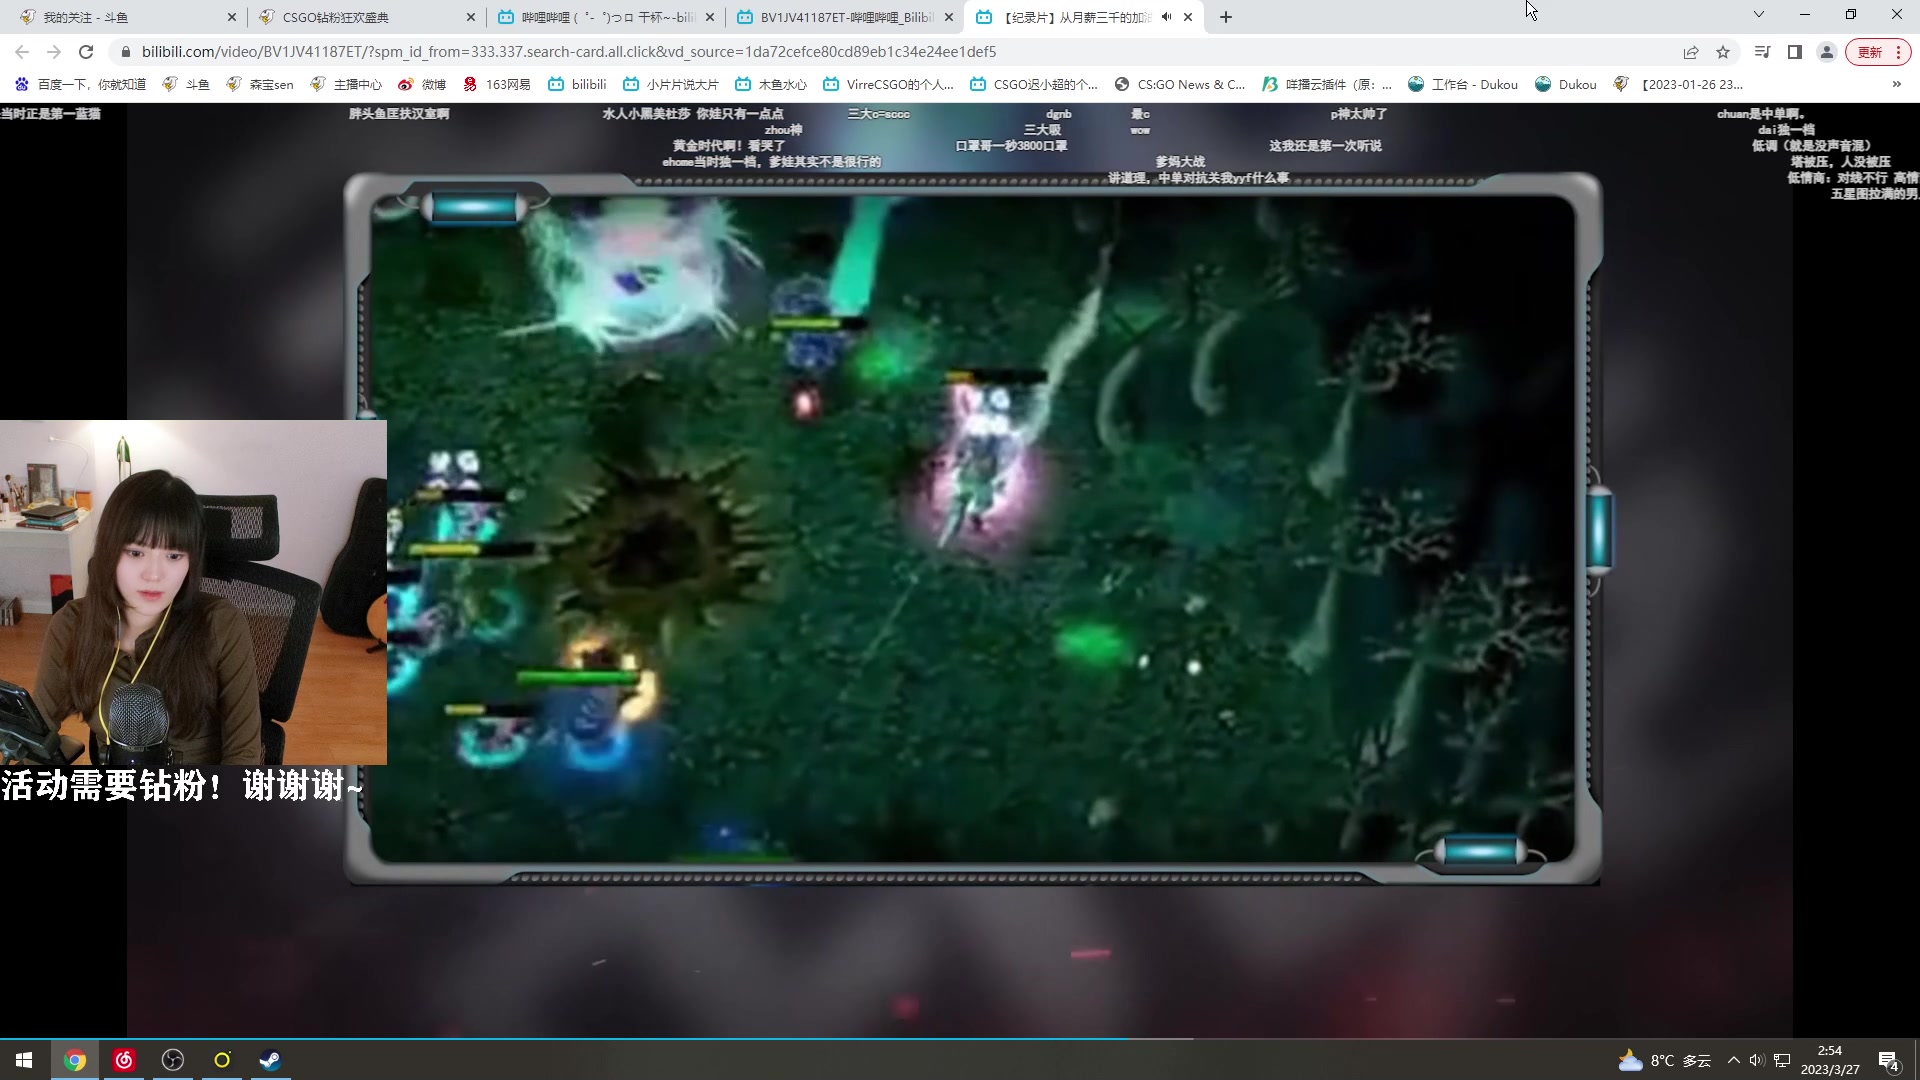
Task: Open the weather widget showing 8°C 多云
Action: [1665, 1060]
